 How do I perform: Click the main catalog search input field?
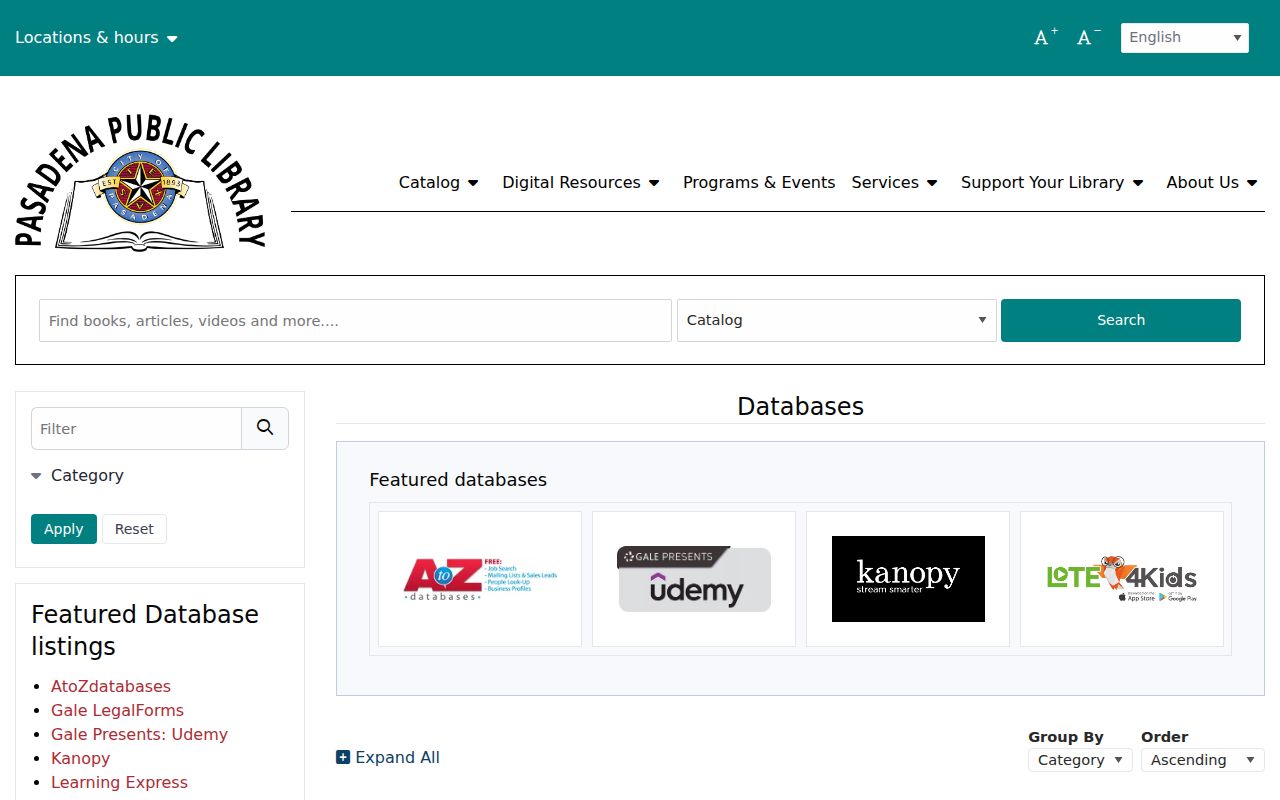click(355, 320)
